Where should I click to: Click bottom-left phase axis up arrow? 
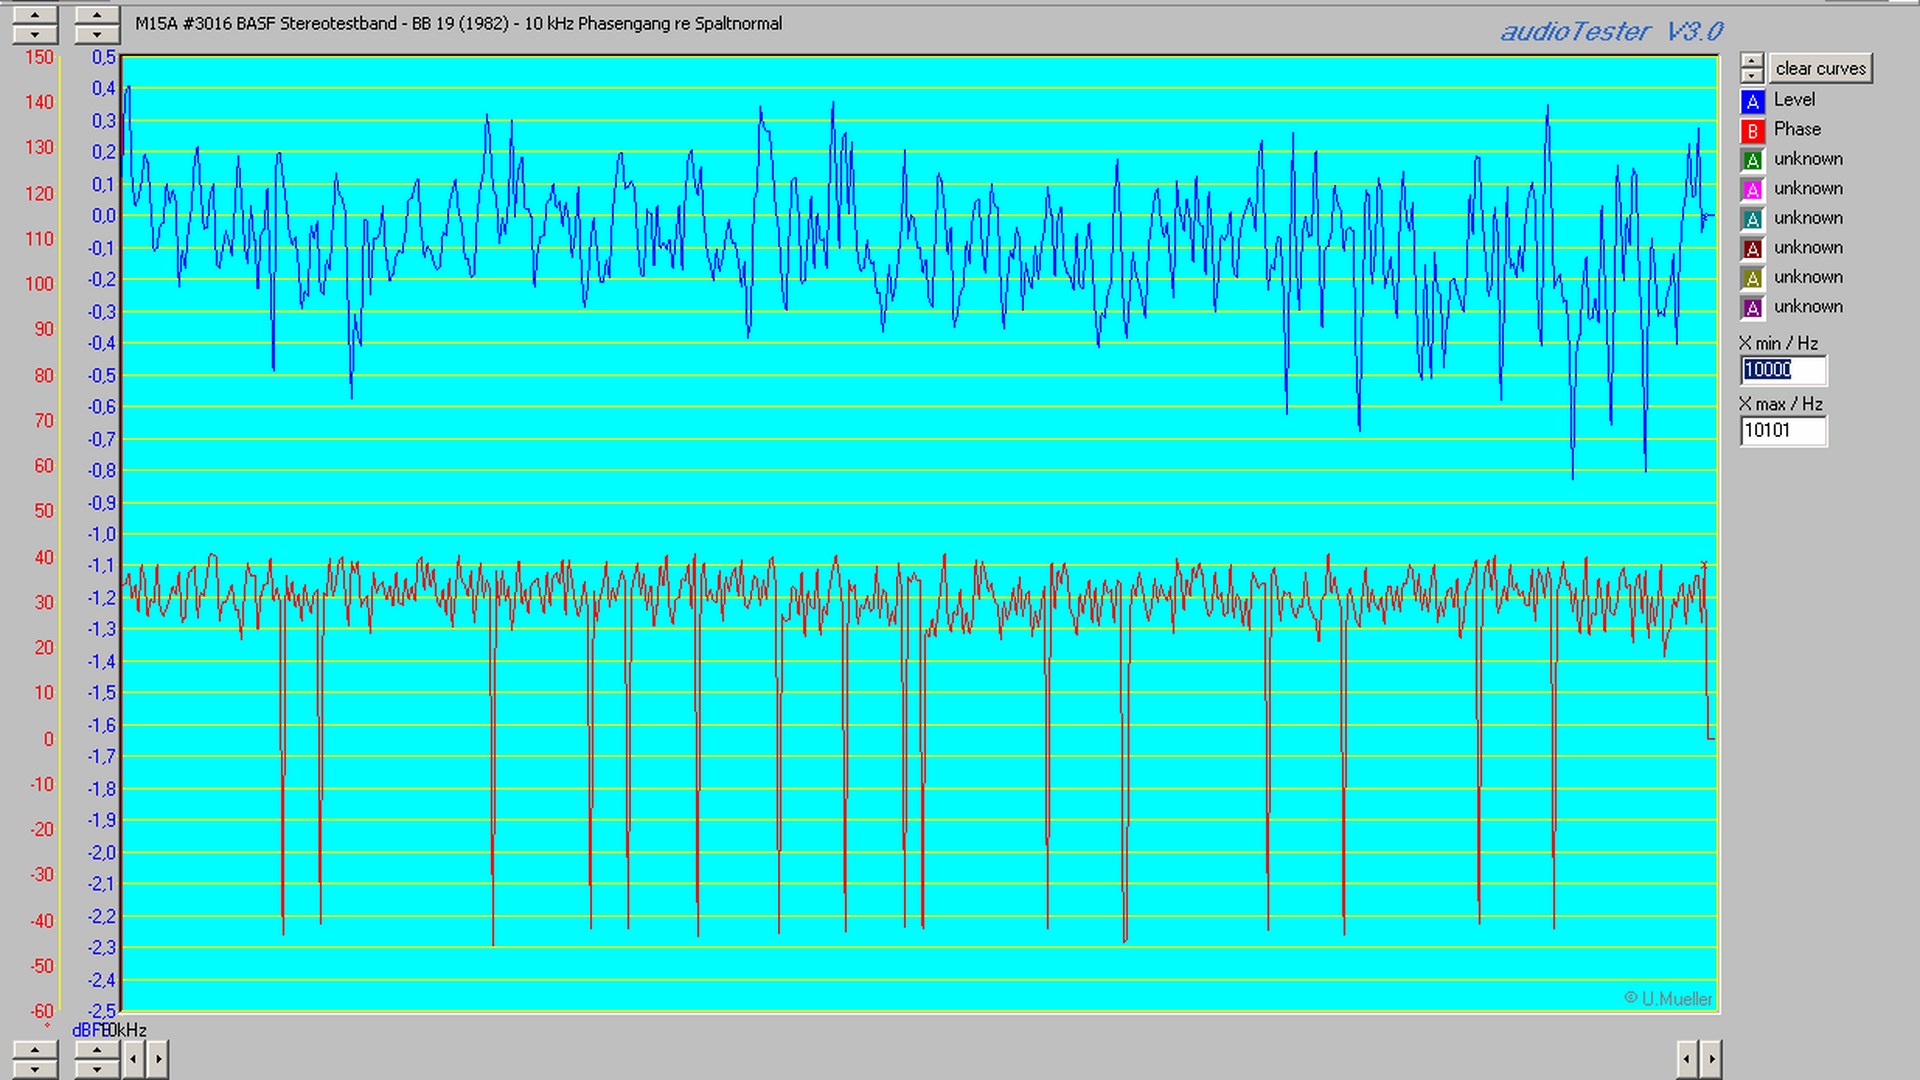35,1049
